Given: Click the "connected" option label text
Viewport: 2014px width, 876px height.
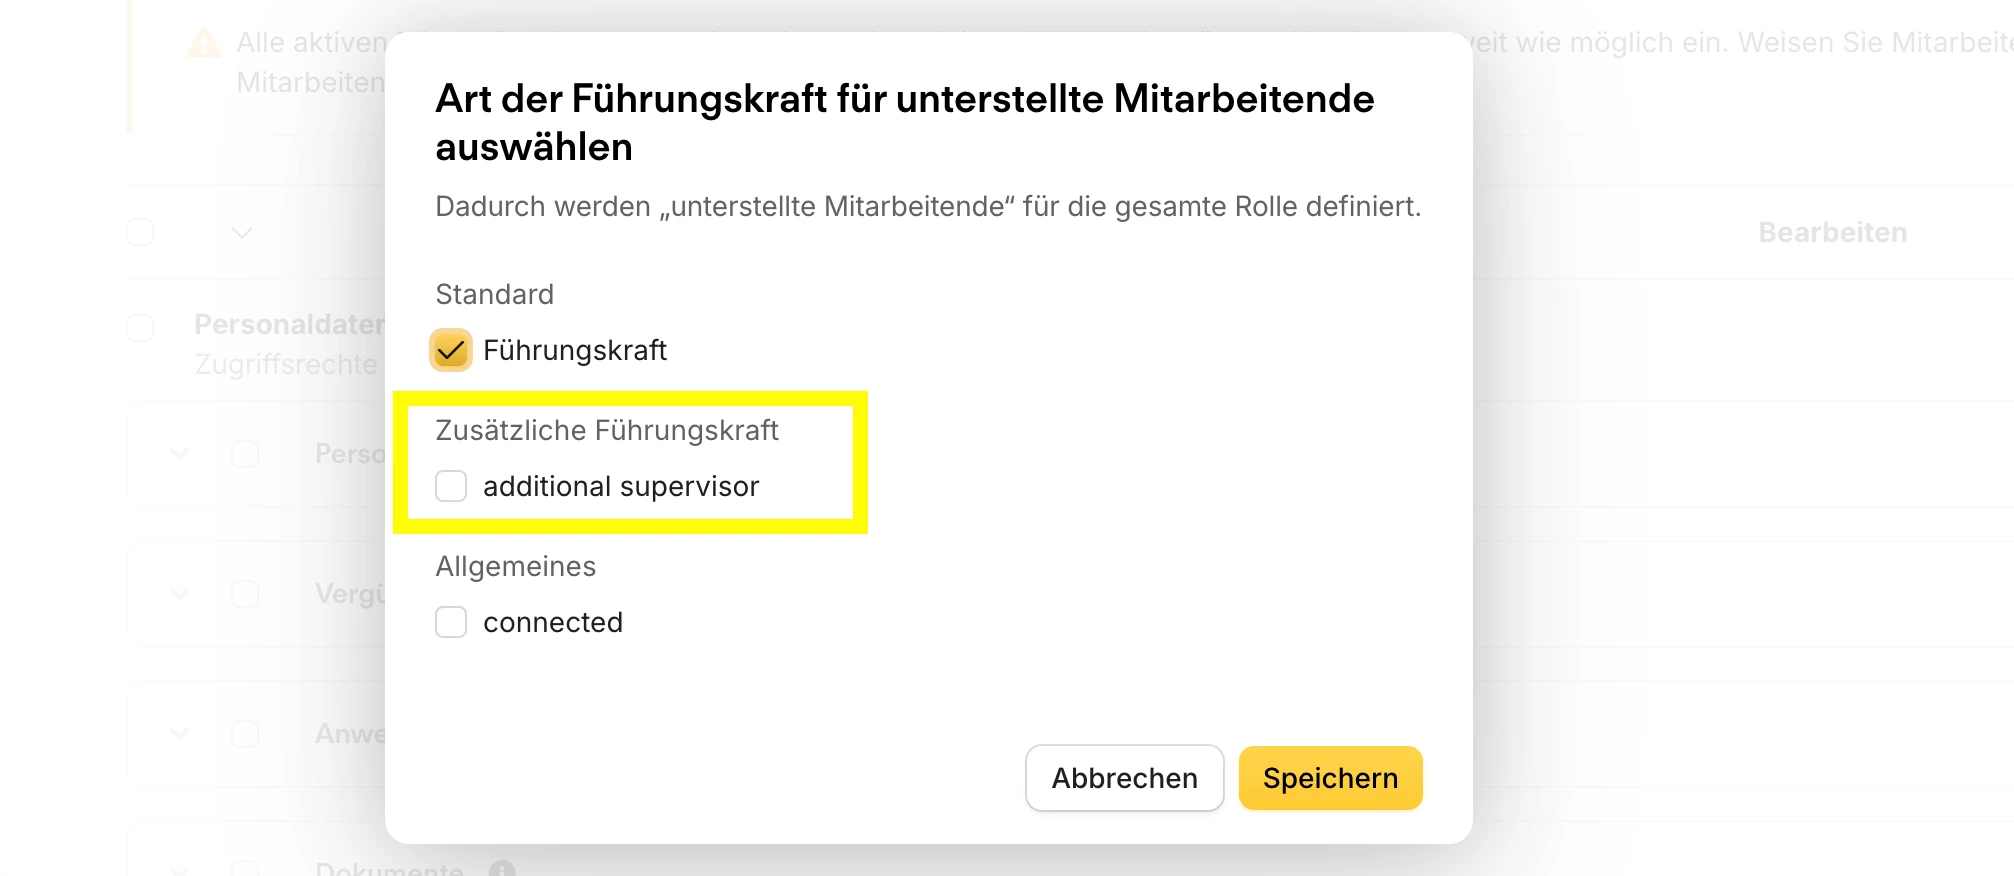Looking at the screenshot, I should pyautogui.click(x=553, y=622).
